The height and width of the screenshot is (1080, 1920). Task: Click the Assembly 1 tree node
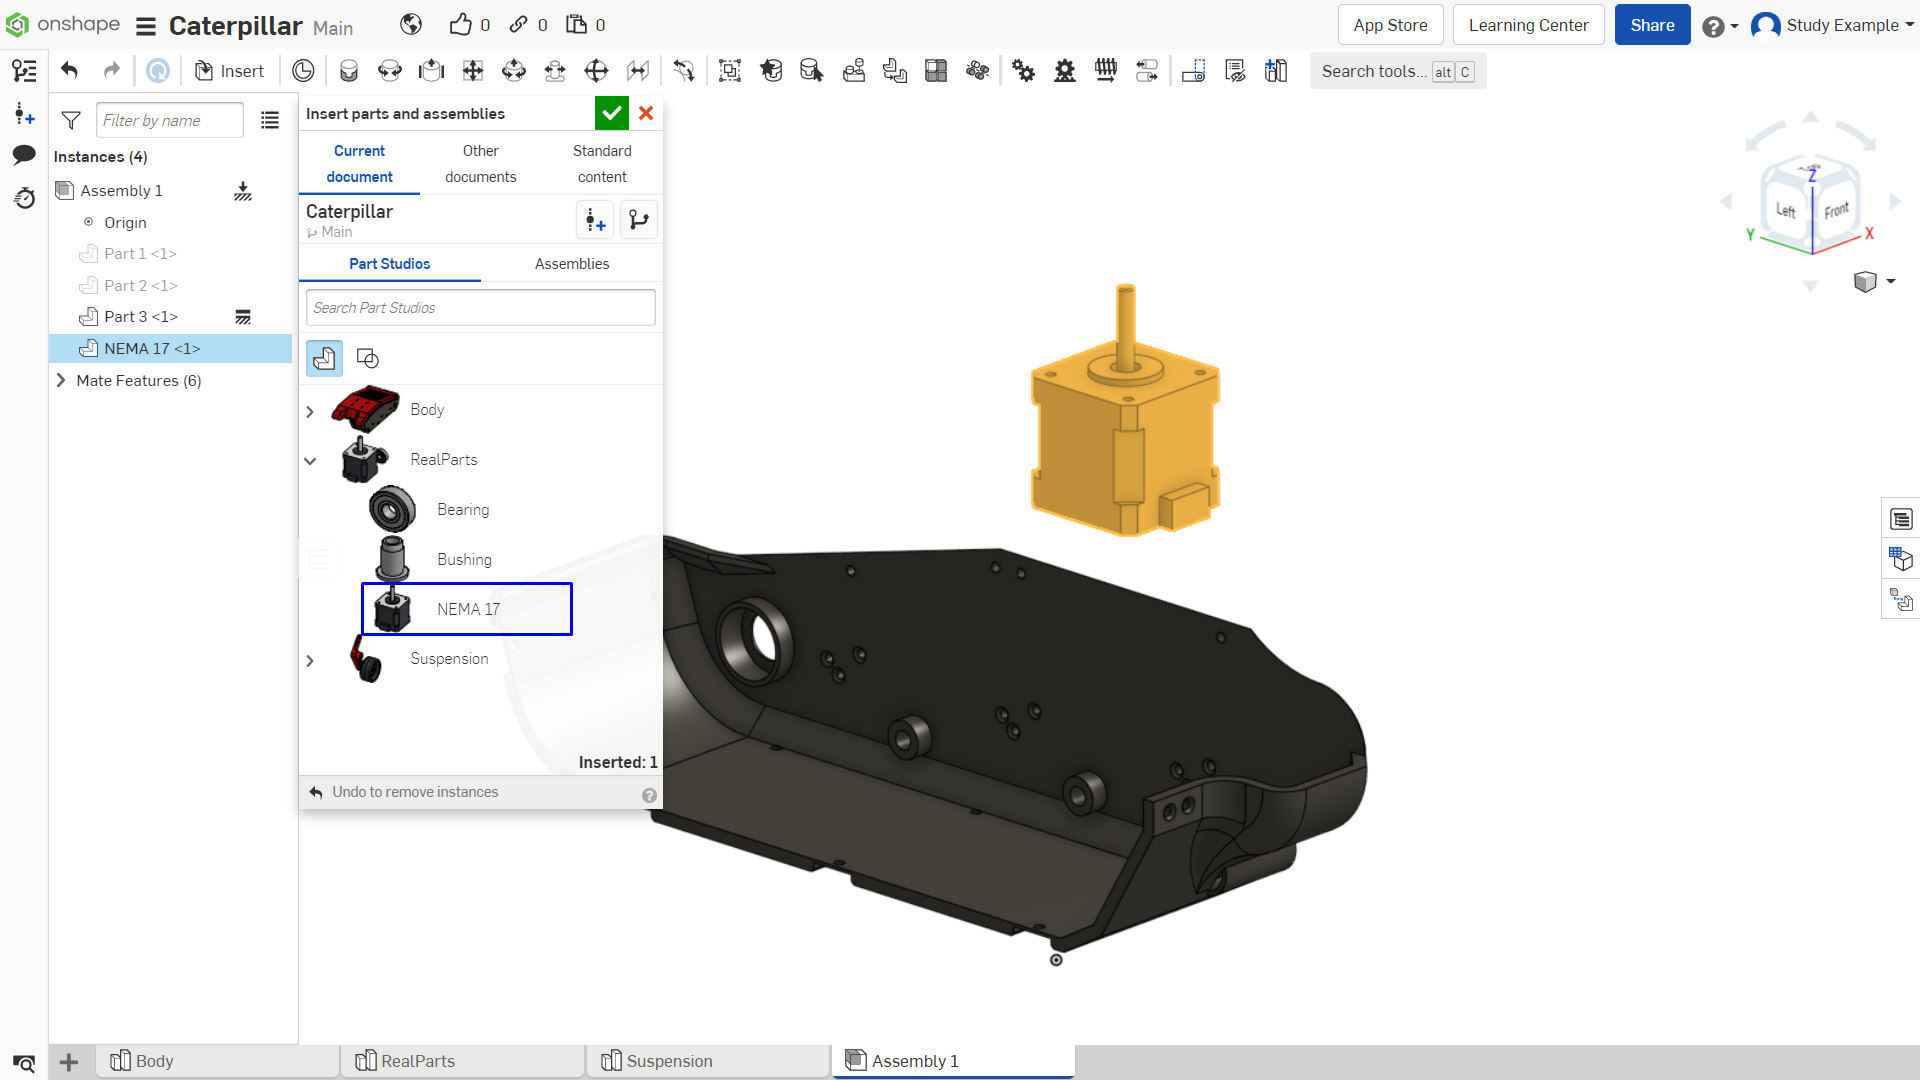click(121, 190)
